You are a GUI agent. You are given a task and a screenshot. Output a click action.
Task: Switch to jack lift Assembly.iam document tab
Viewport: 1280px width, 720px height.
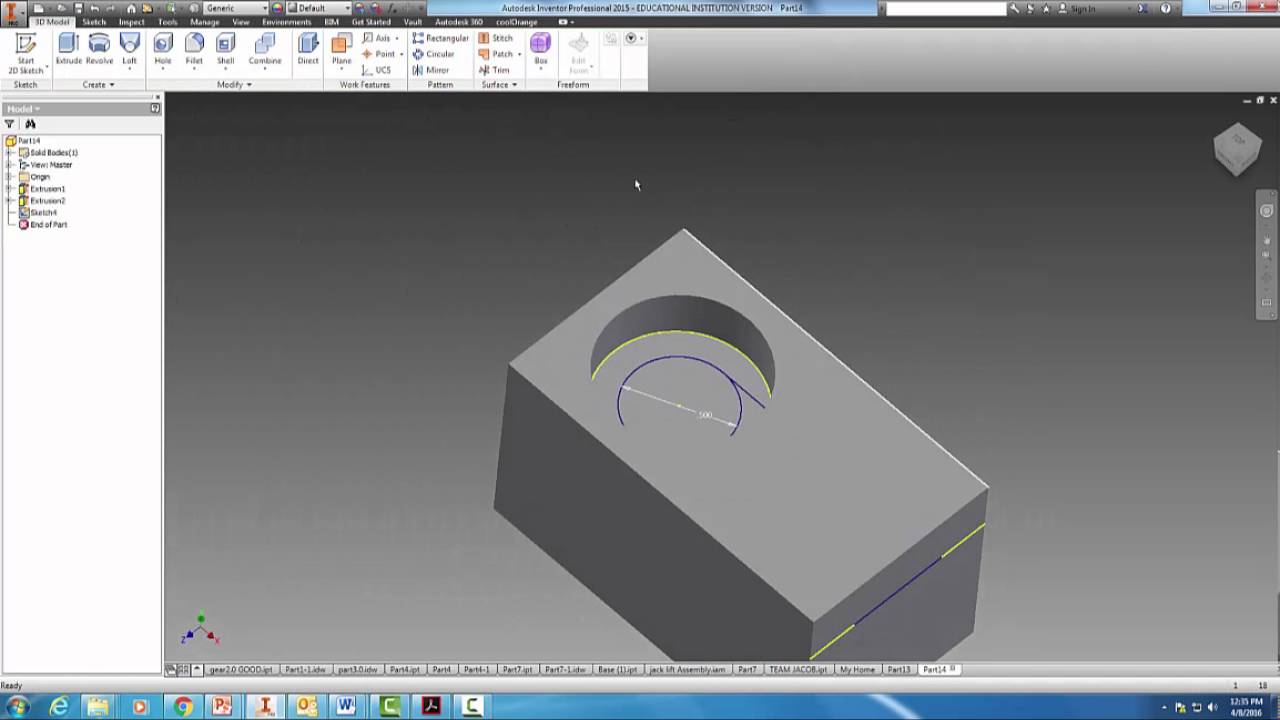687,669
